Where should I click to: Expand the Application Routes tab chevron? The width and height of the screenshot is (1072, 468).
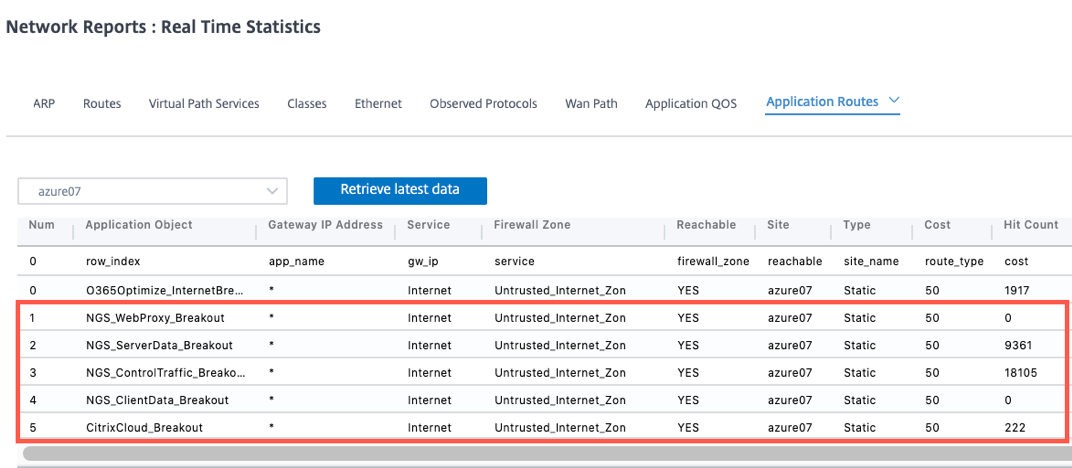click(893, 101)
